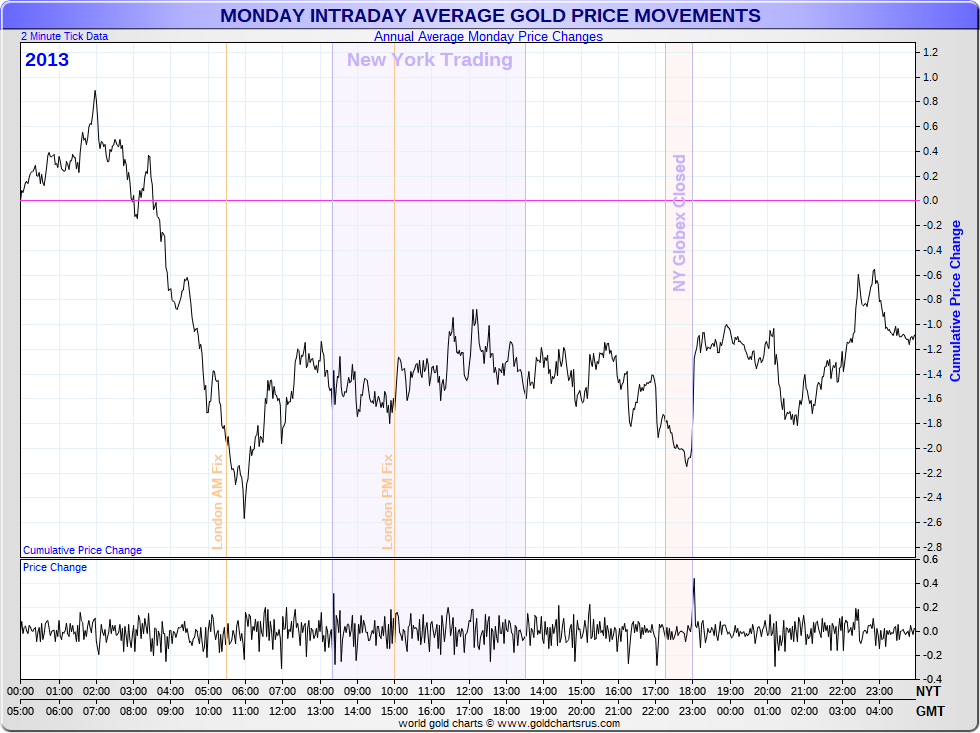Click the 'Price Change' label in the lower panel
Image resolution: width=980 pixels, height=733 pixels.
coord(55,567)
